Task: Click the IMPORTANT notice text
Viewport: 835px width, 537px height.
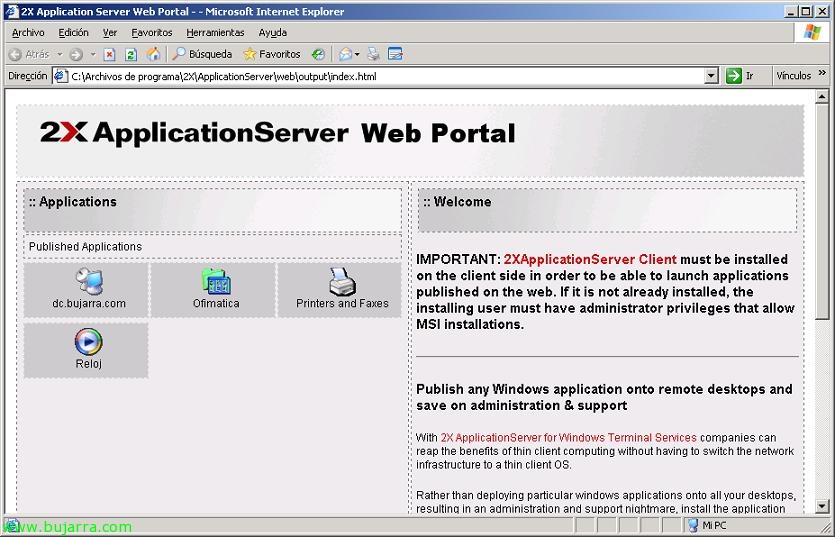Action: (605, 291)
